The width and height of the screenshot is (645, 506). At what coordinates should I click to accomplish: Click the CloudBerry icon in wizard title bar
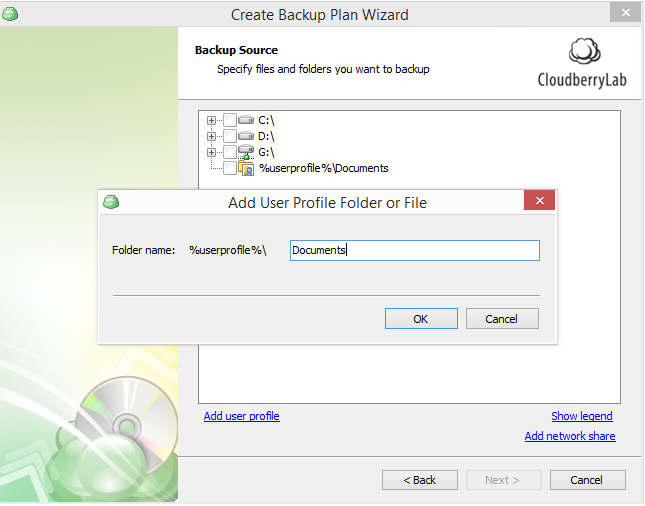(10, 14)
